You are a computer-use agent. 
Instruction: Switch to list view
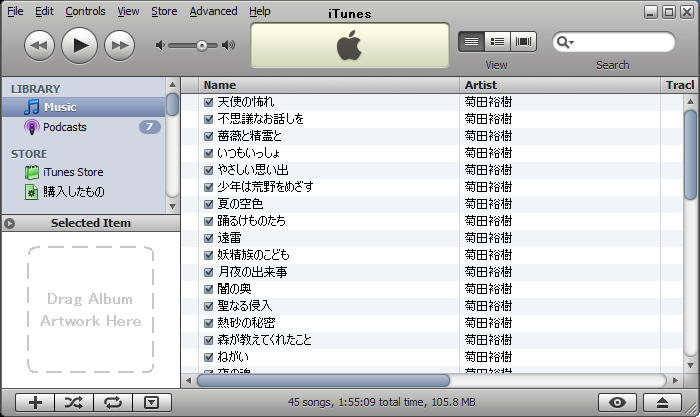471,42
